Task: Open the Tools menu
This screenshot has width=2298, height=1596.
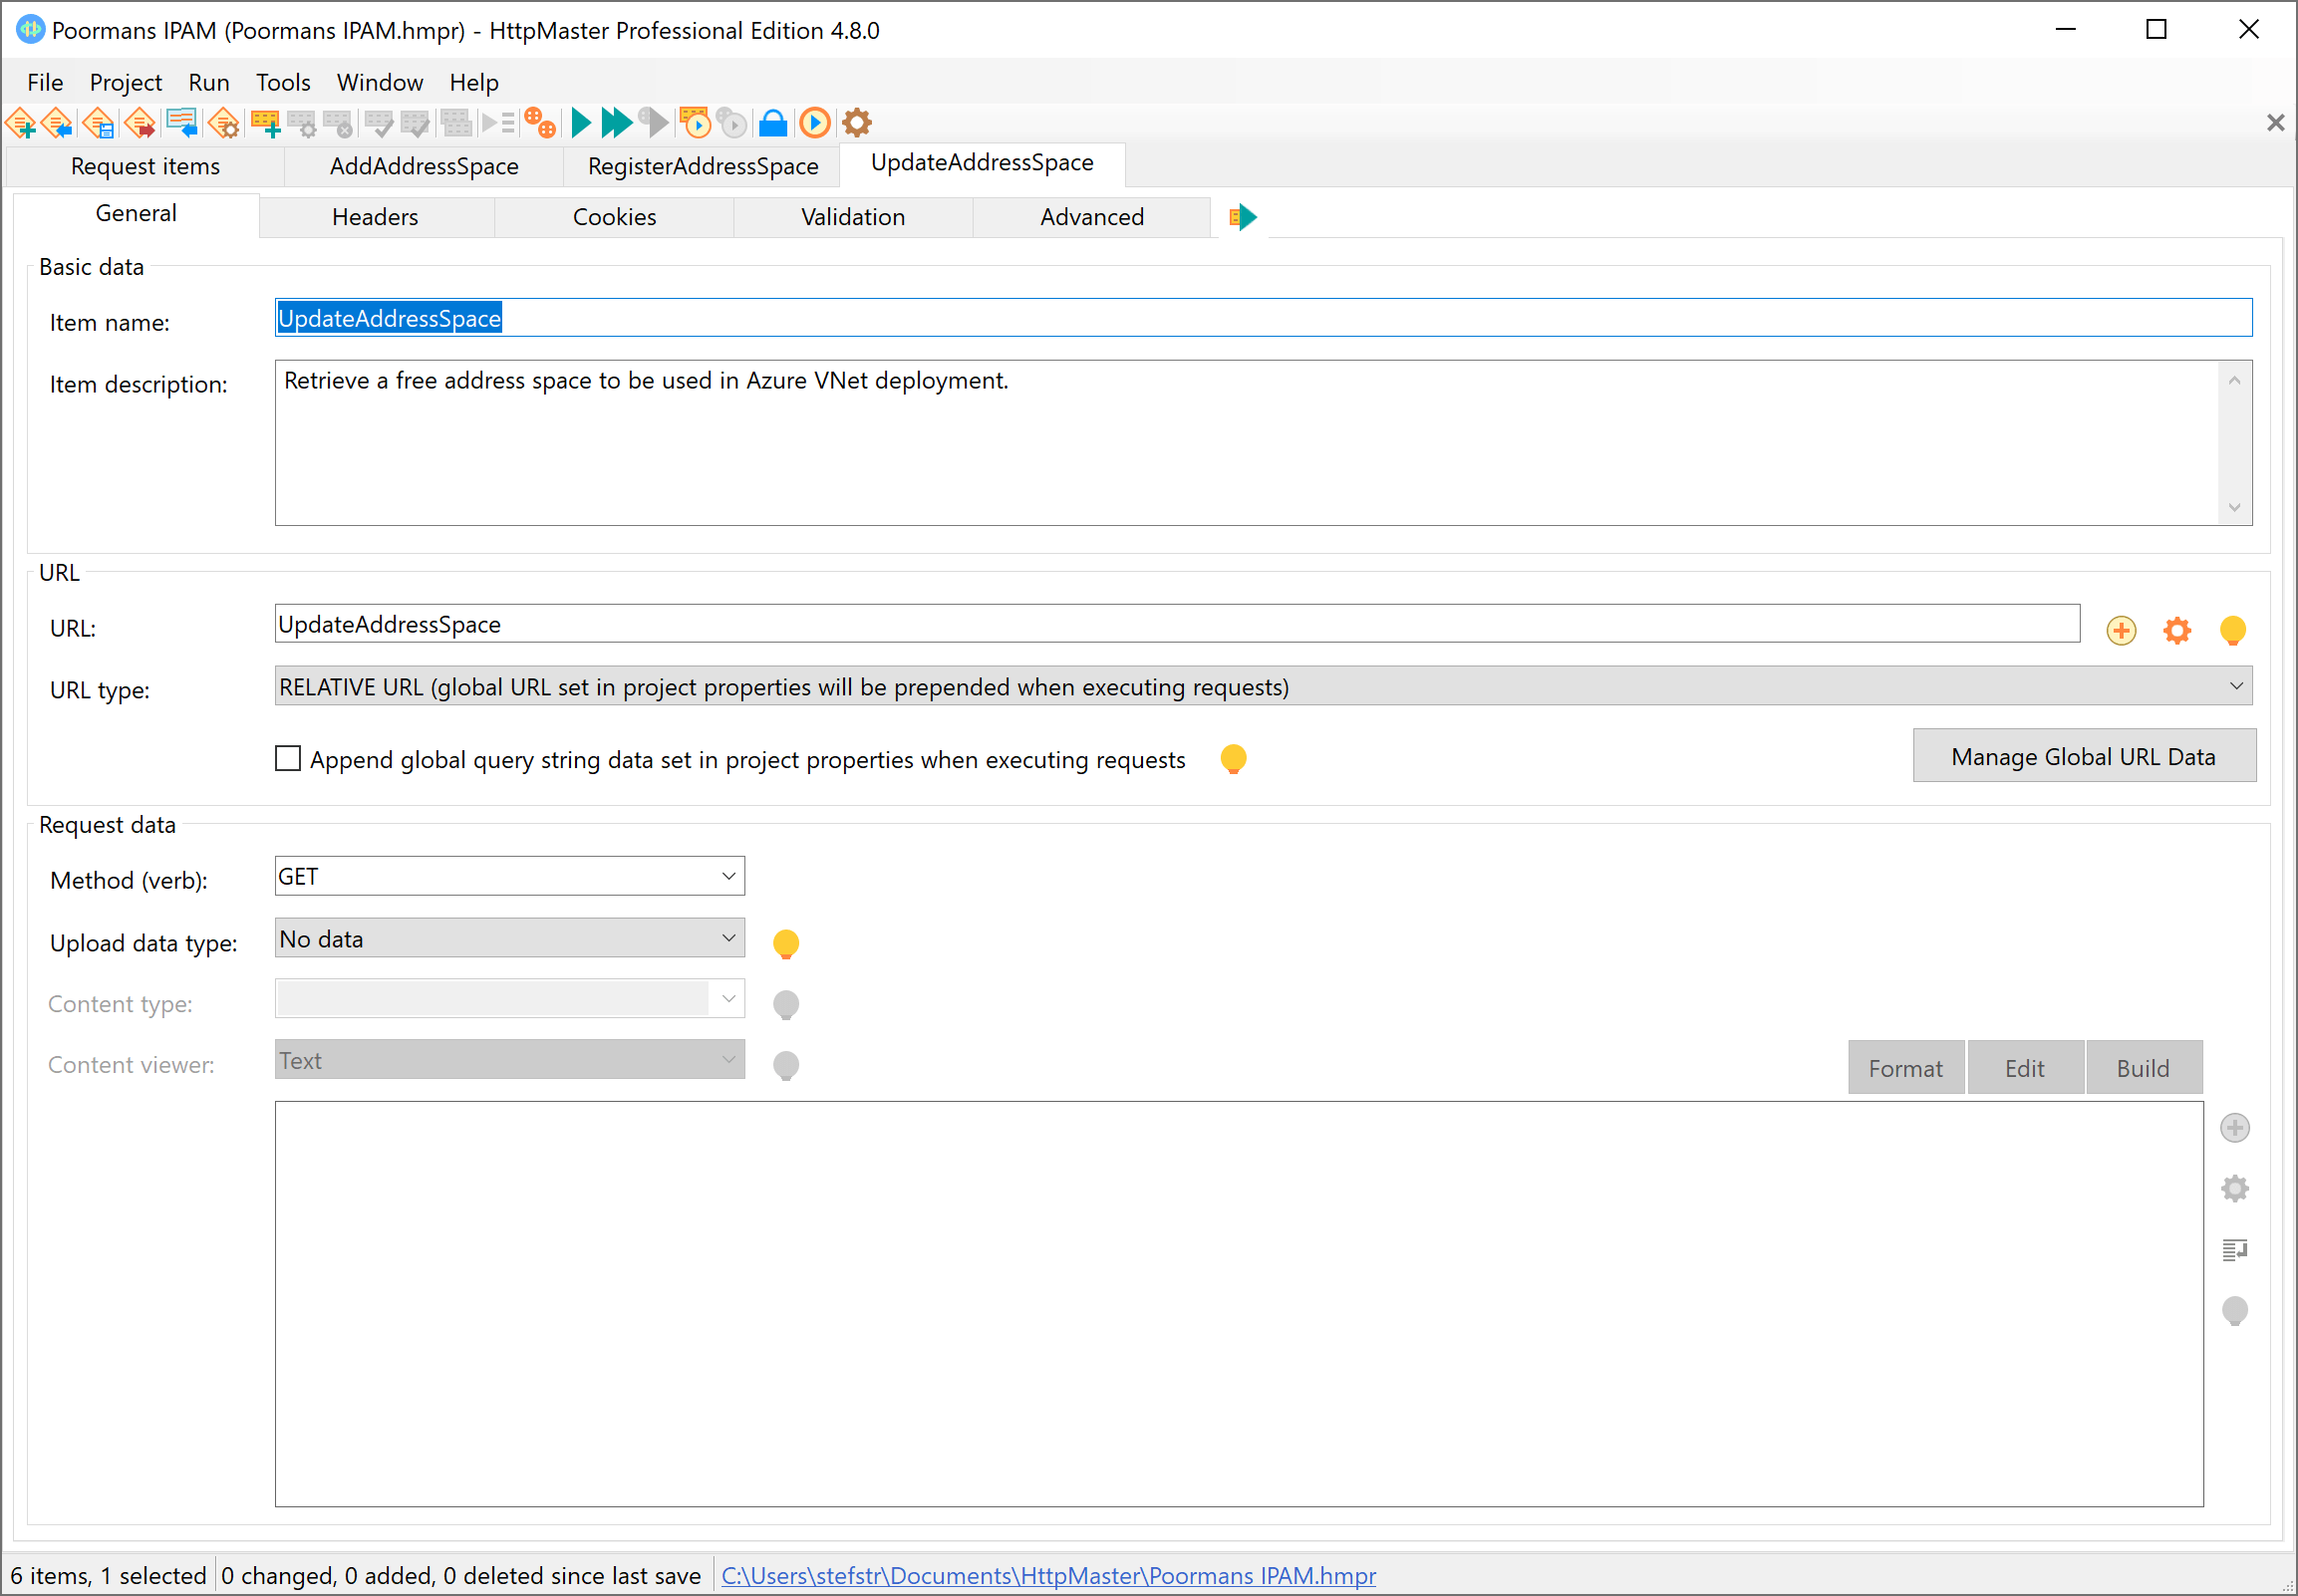Action: point(283,82)
